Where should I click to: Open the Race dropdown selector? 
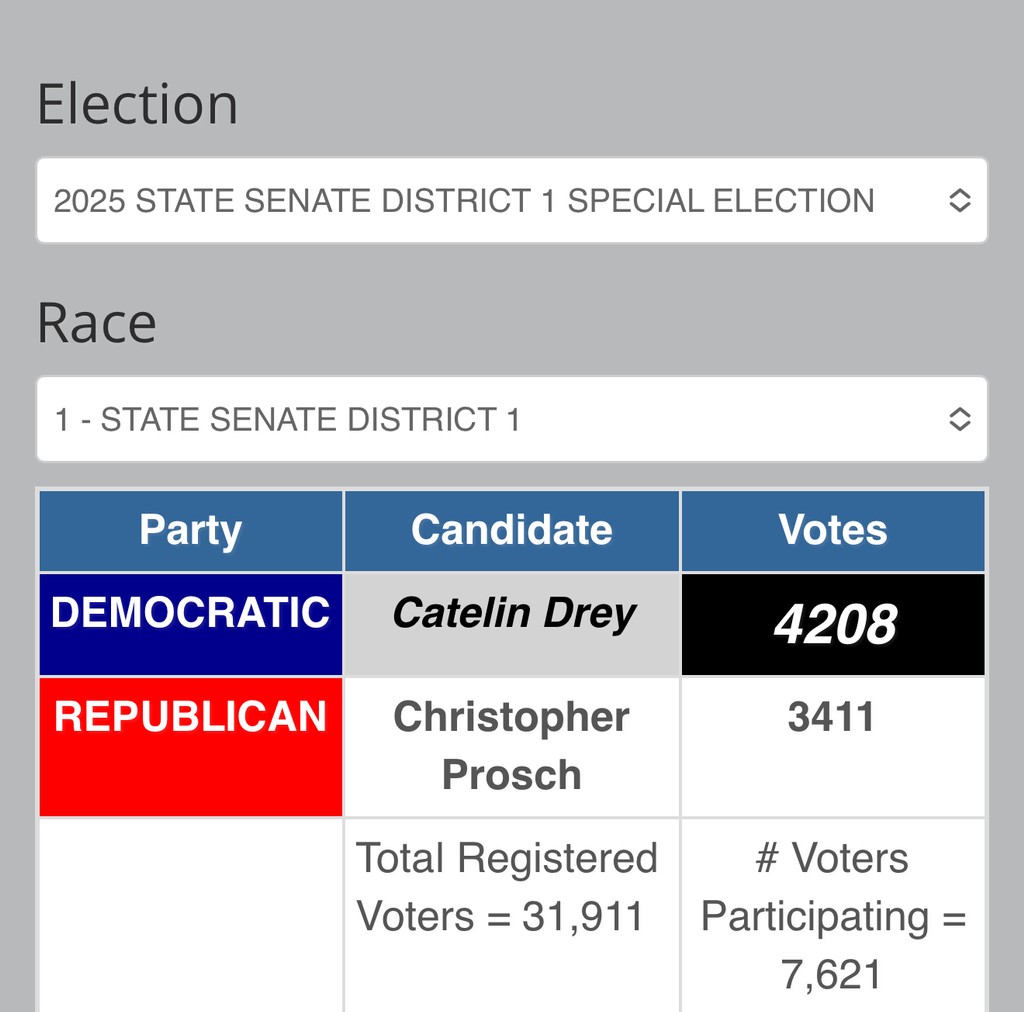point(512,419)
